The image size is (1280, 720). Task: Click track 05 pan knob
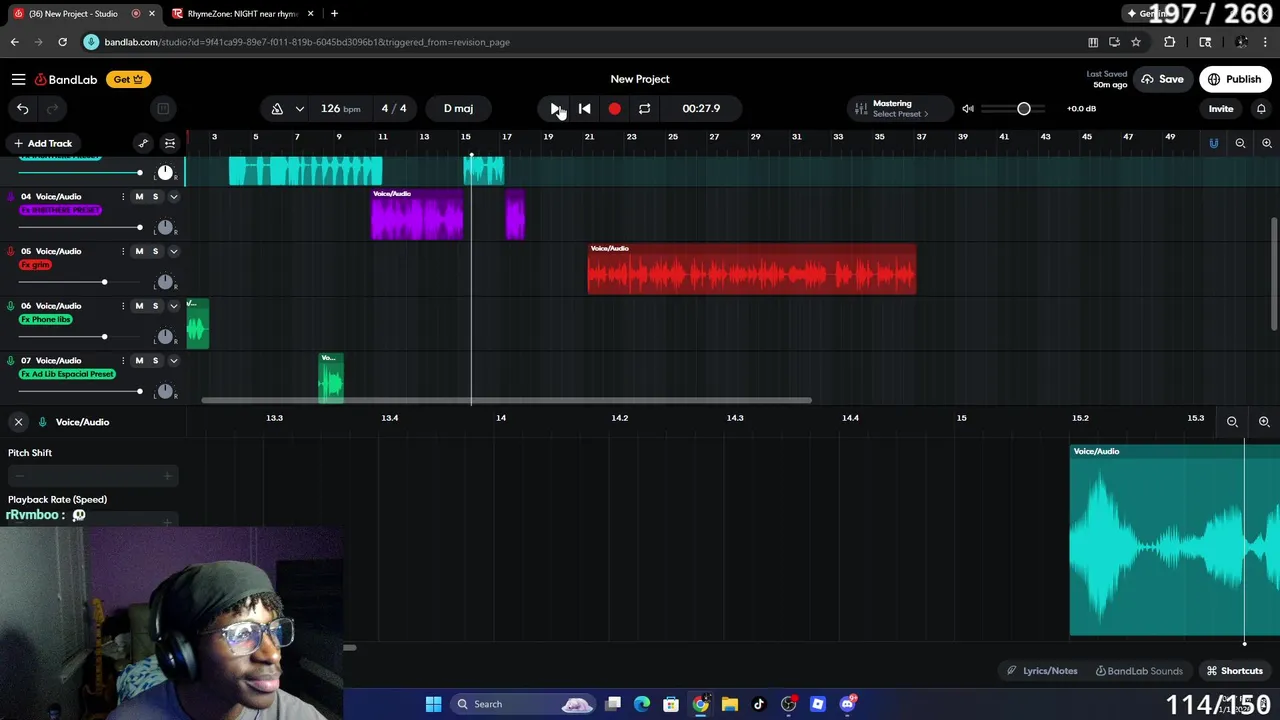pyautogui.click(x=165, y=282)
